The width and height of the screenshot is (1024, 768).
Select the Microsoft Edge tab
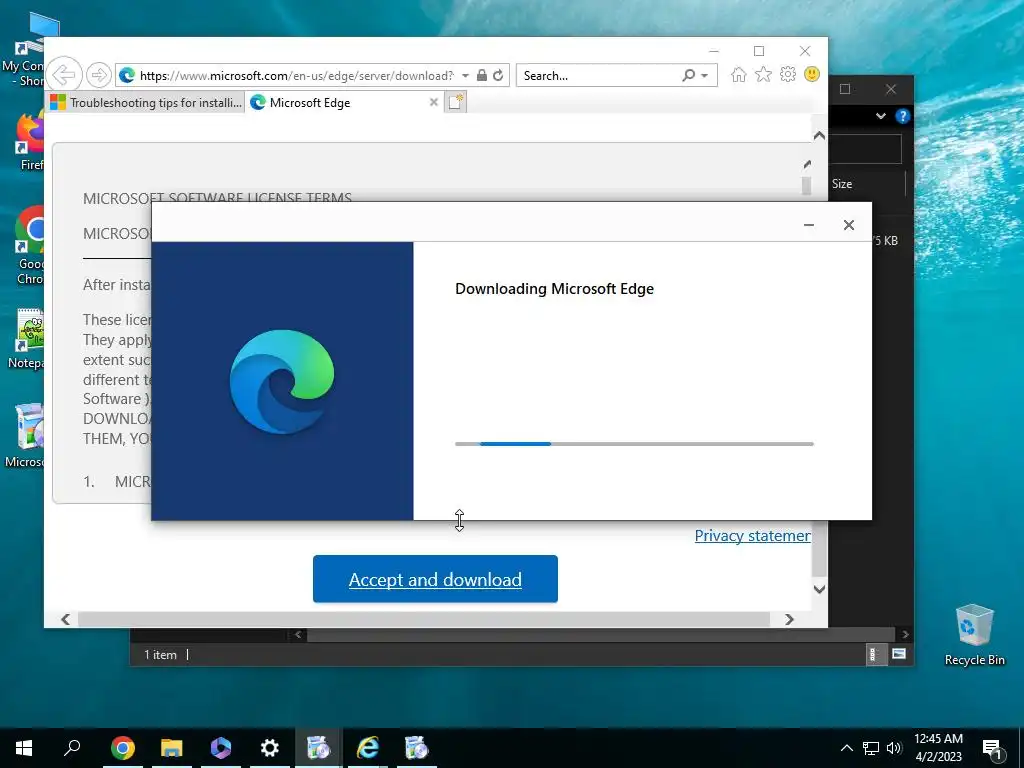[x=344, y=103]
